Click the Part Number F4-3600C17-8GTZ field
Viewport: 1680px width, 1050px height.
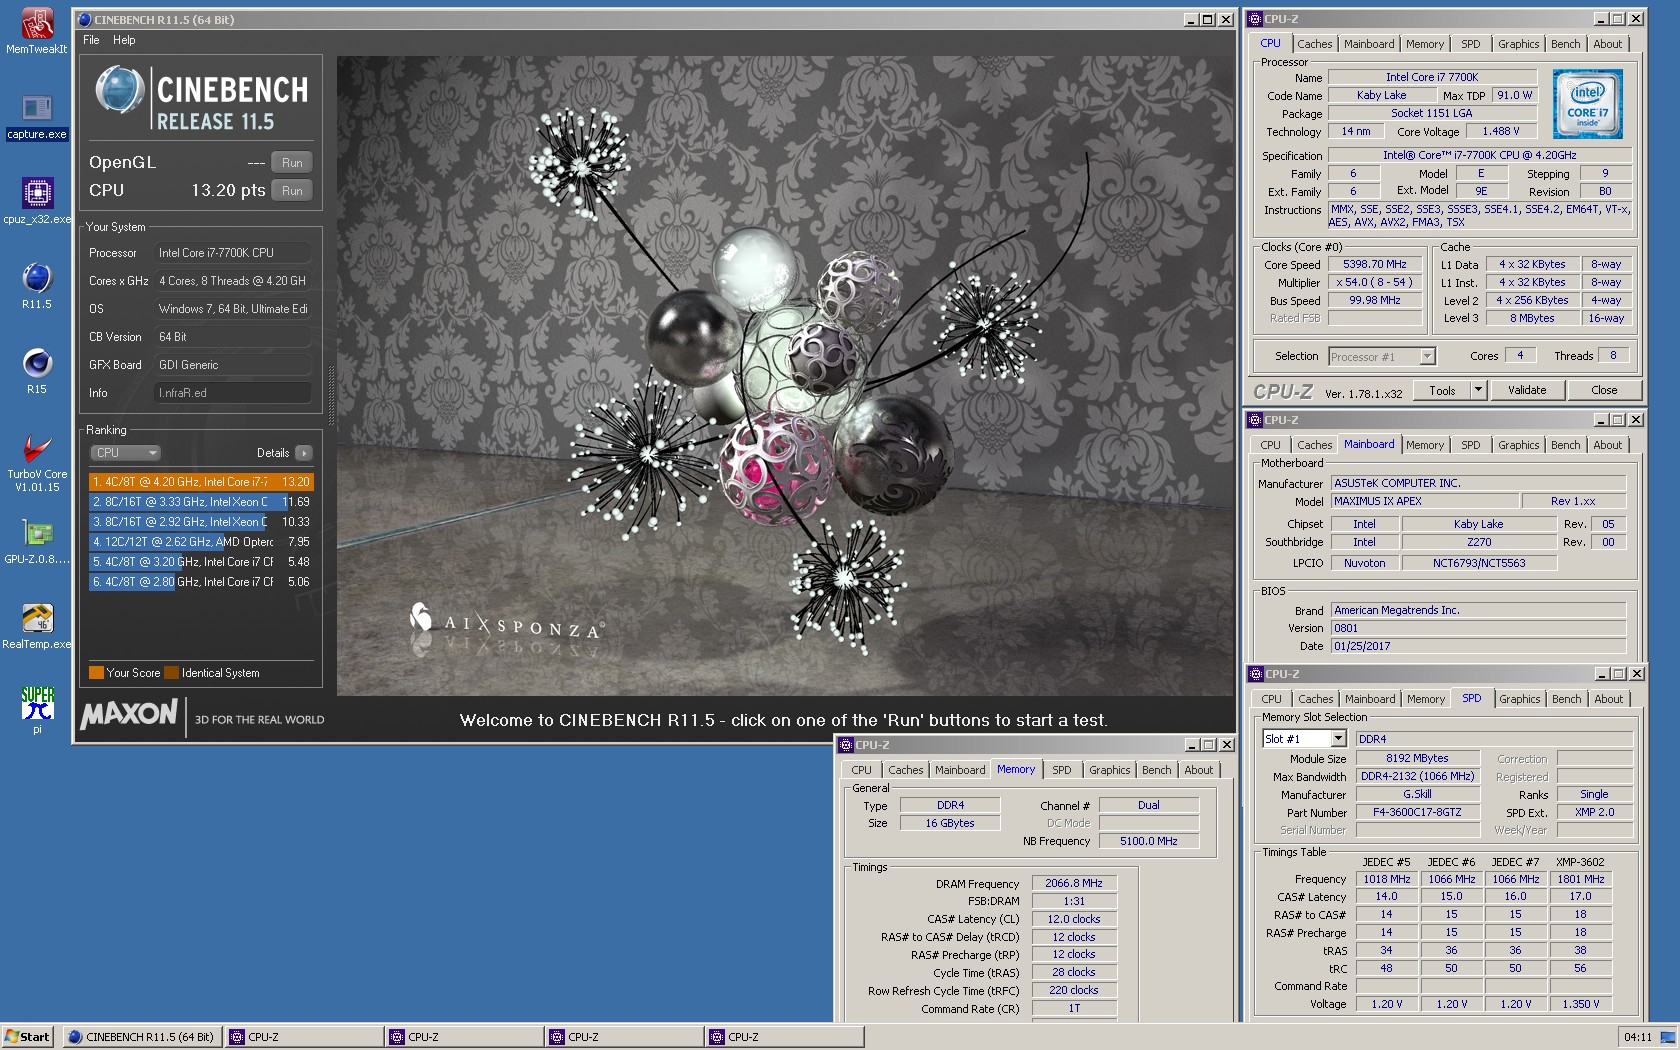(1417, 813)
